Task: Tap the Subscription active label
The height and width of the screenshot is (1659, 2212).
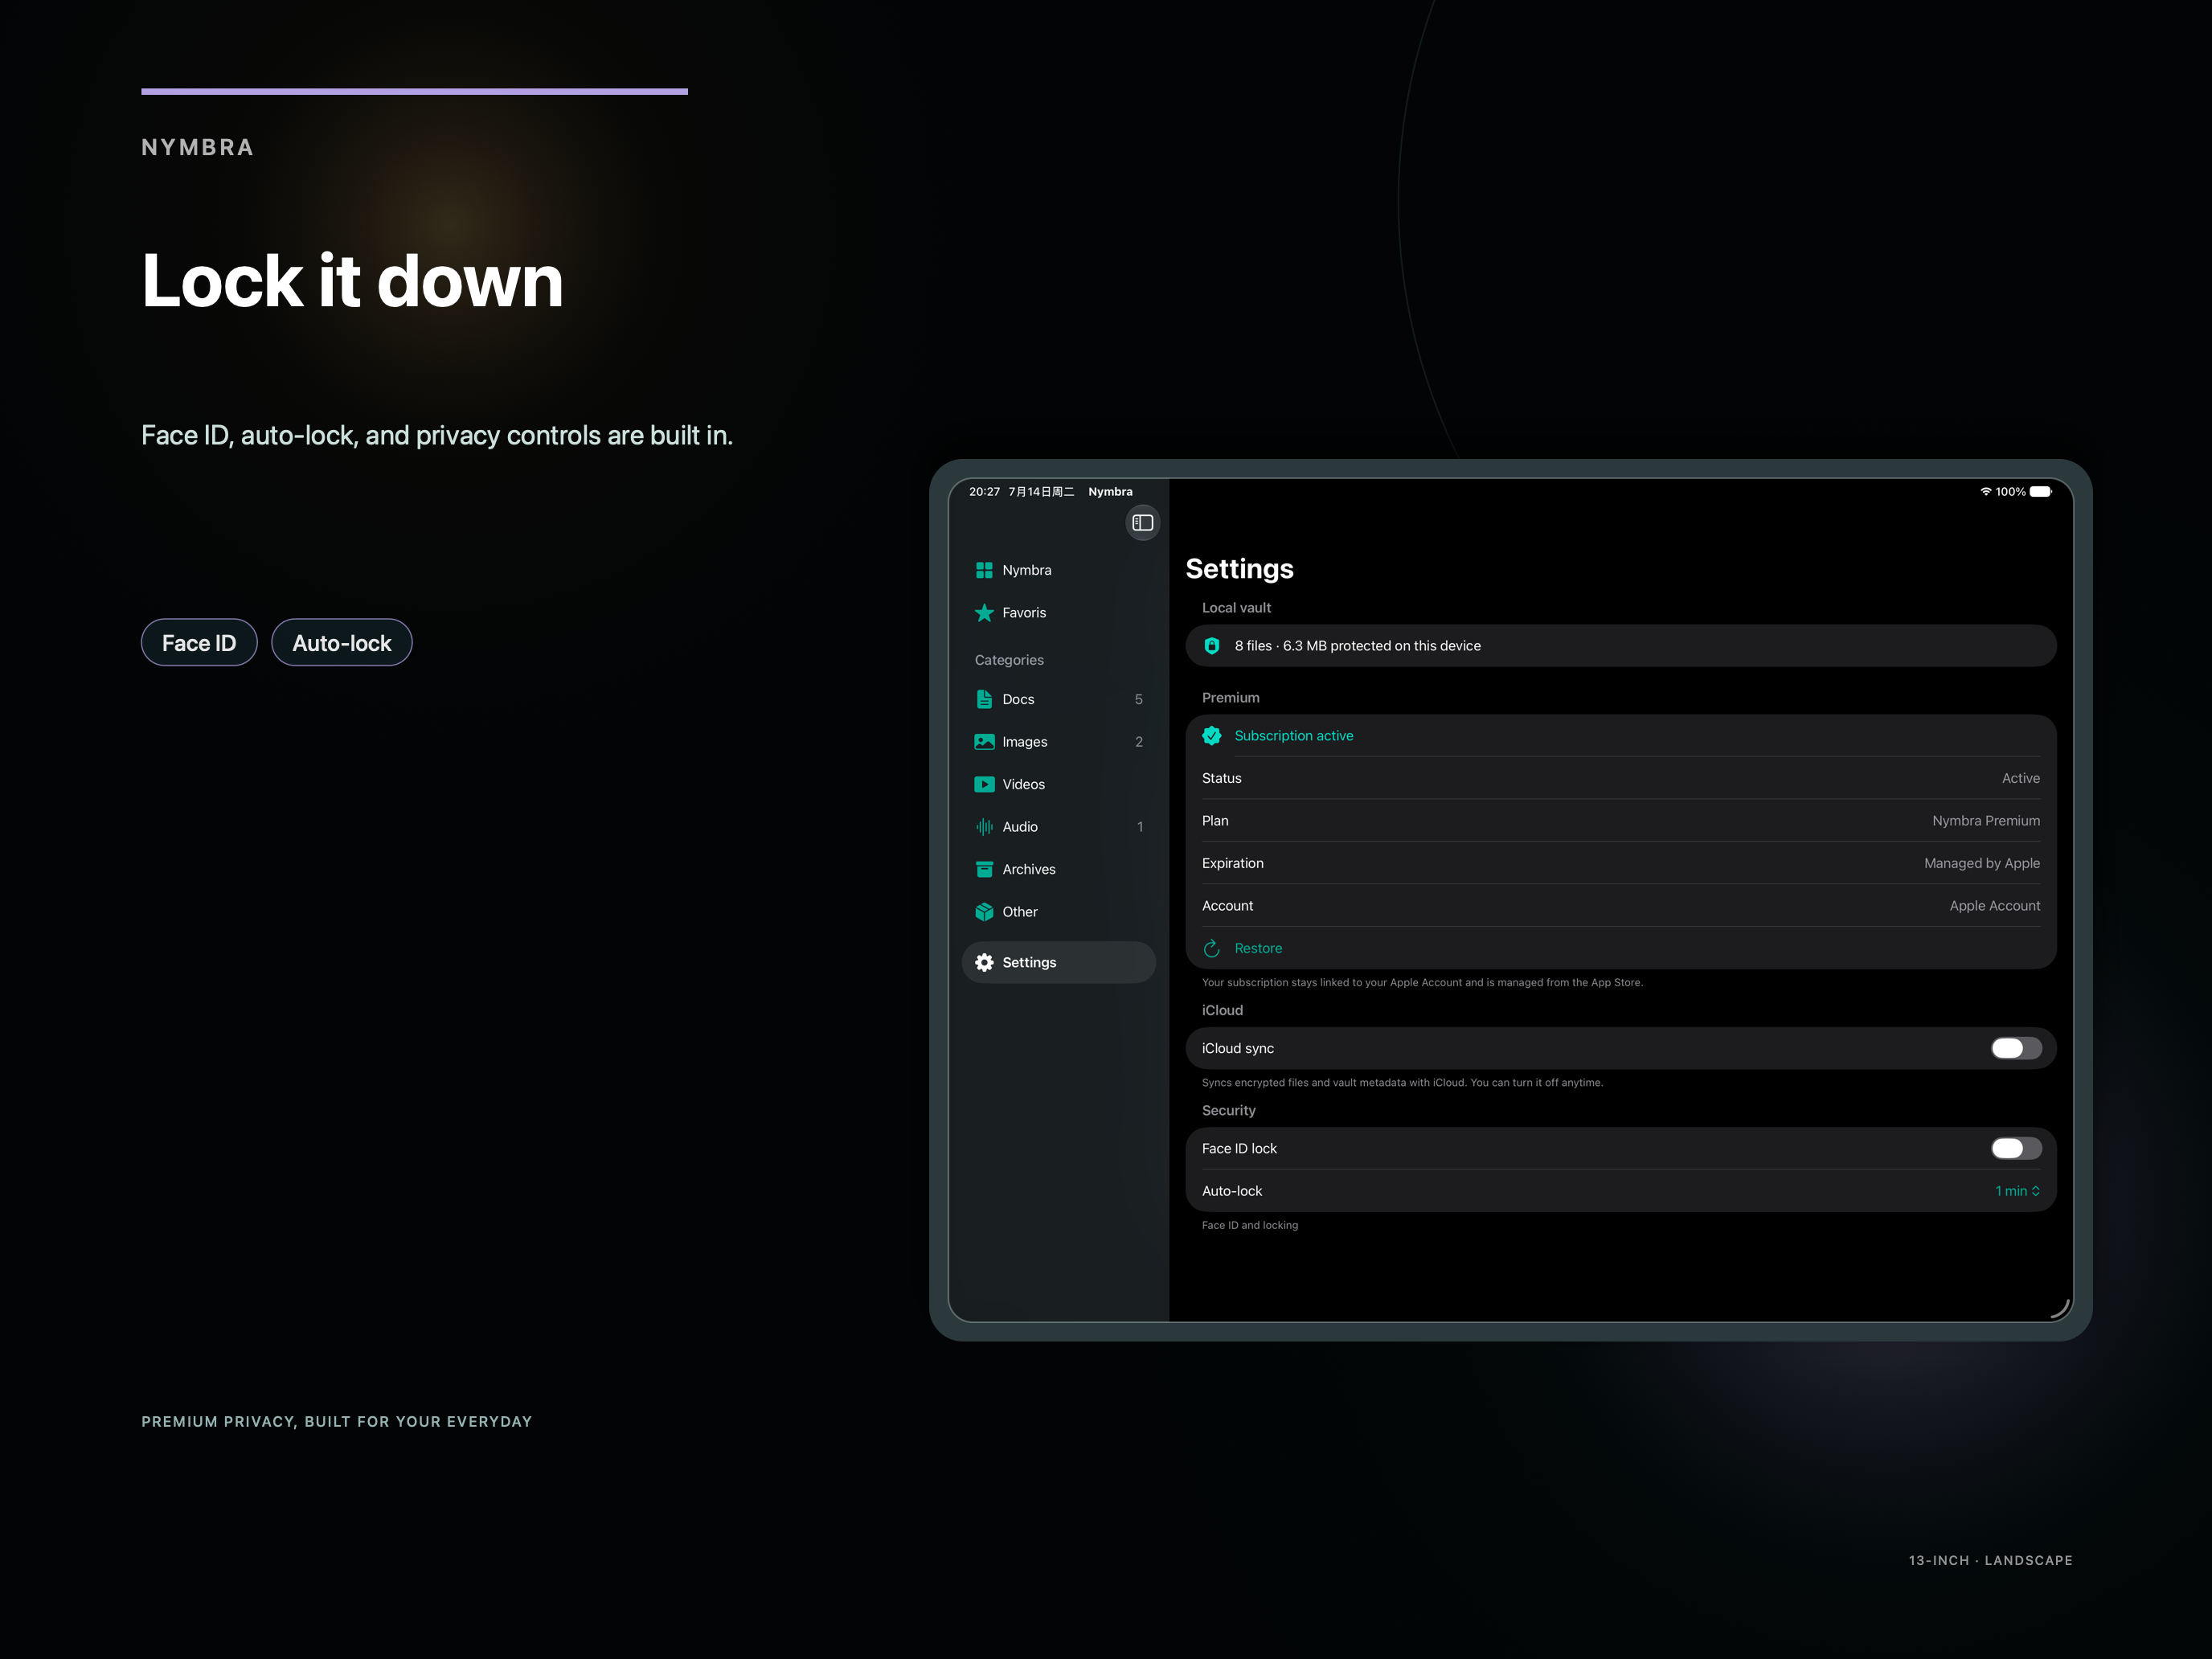Action: click(x=1294, y=736)
